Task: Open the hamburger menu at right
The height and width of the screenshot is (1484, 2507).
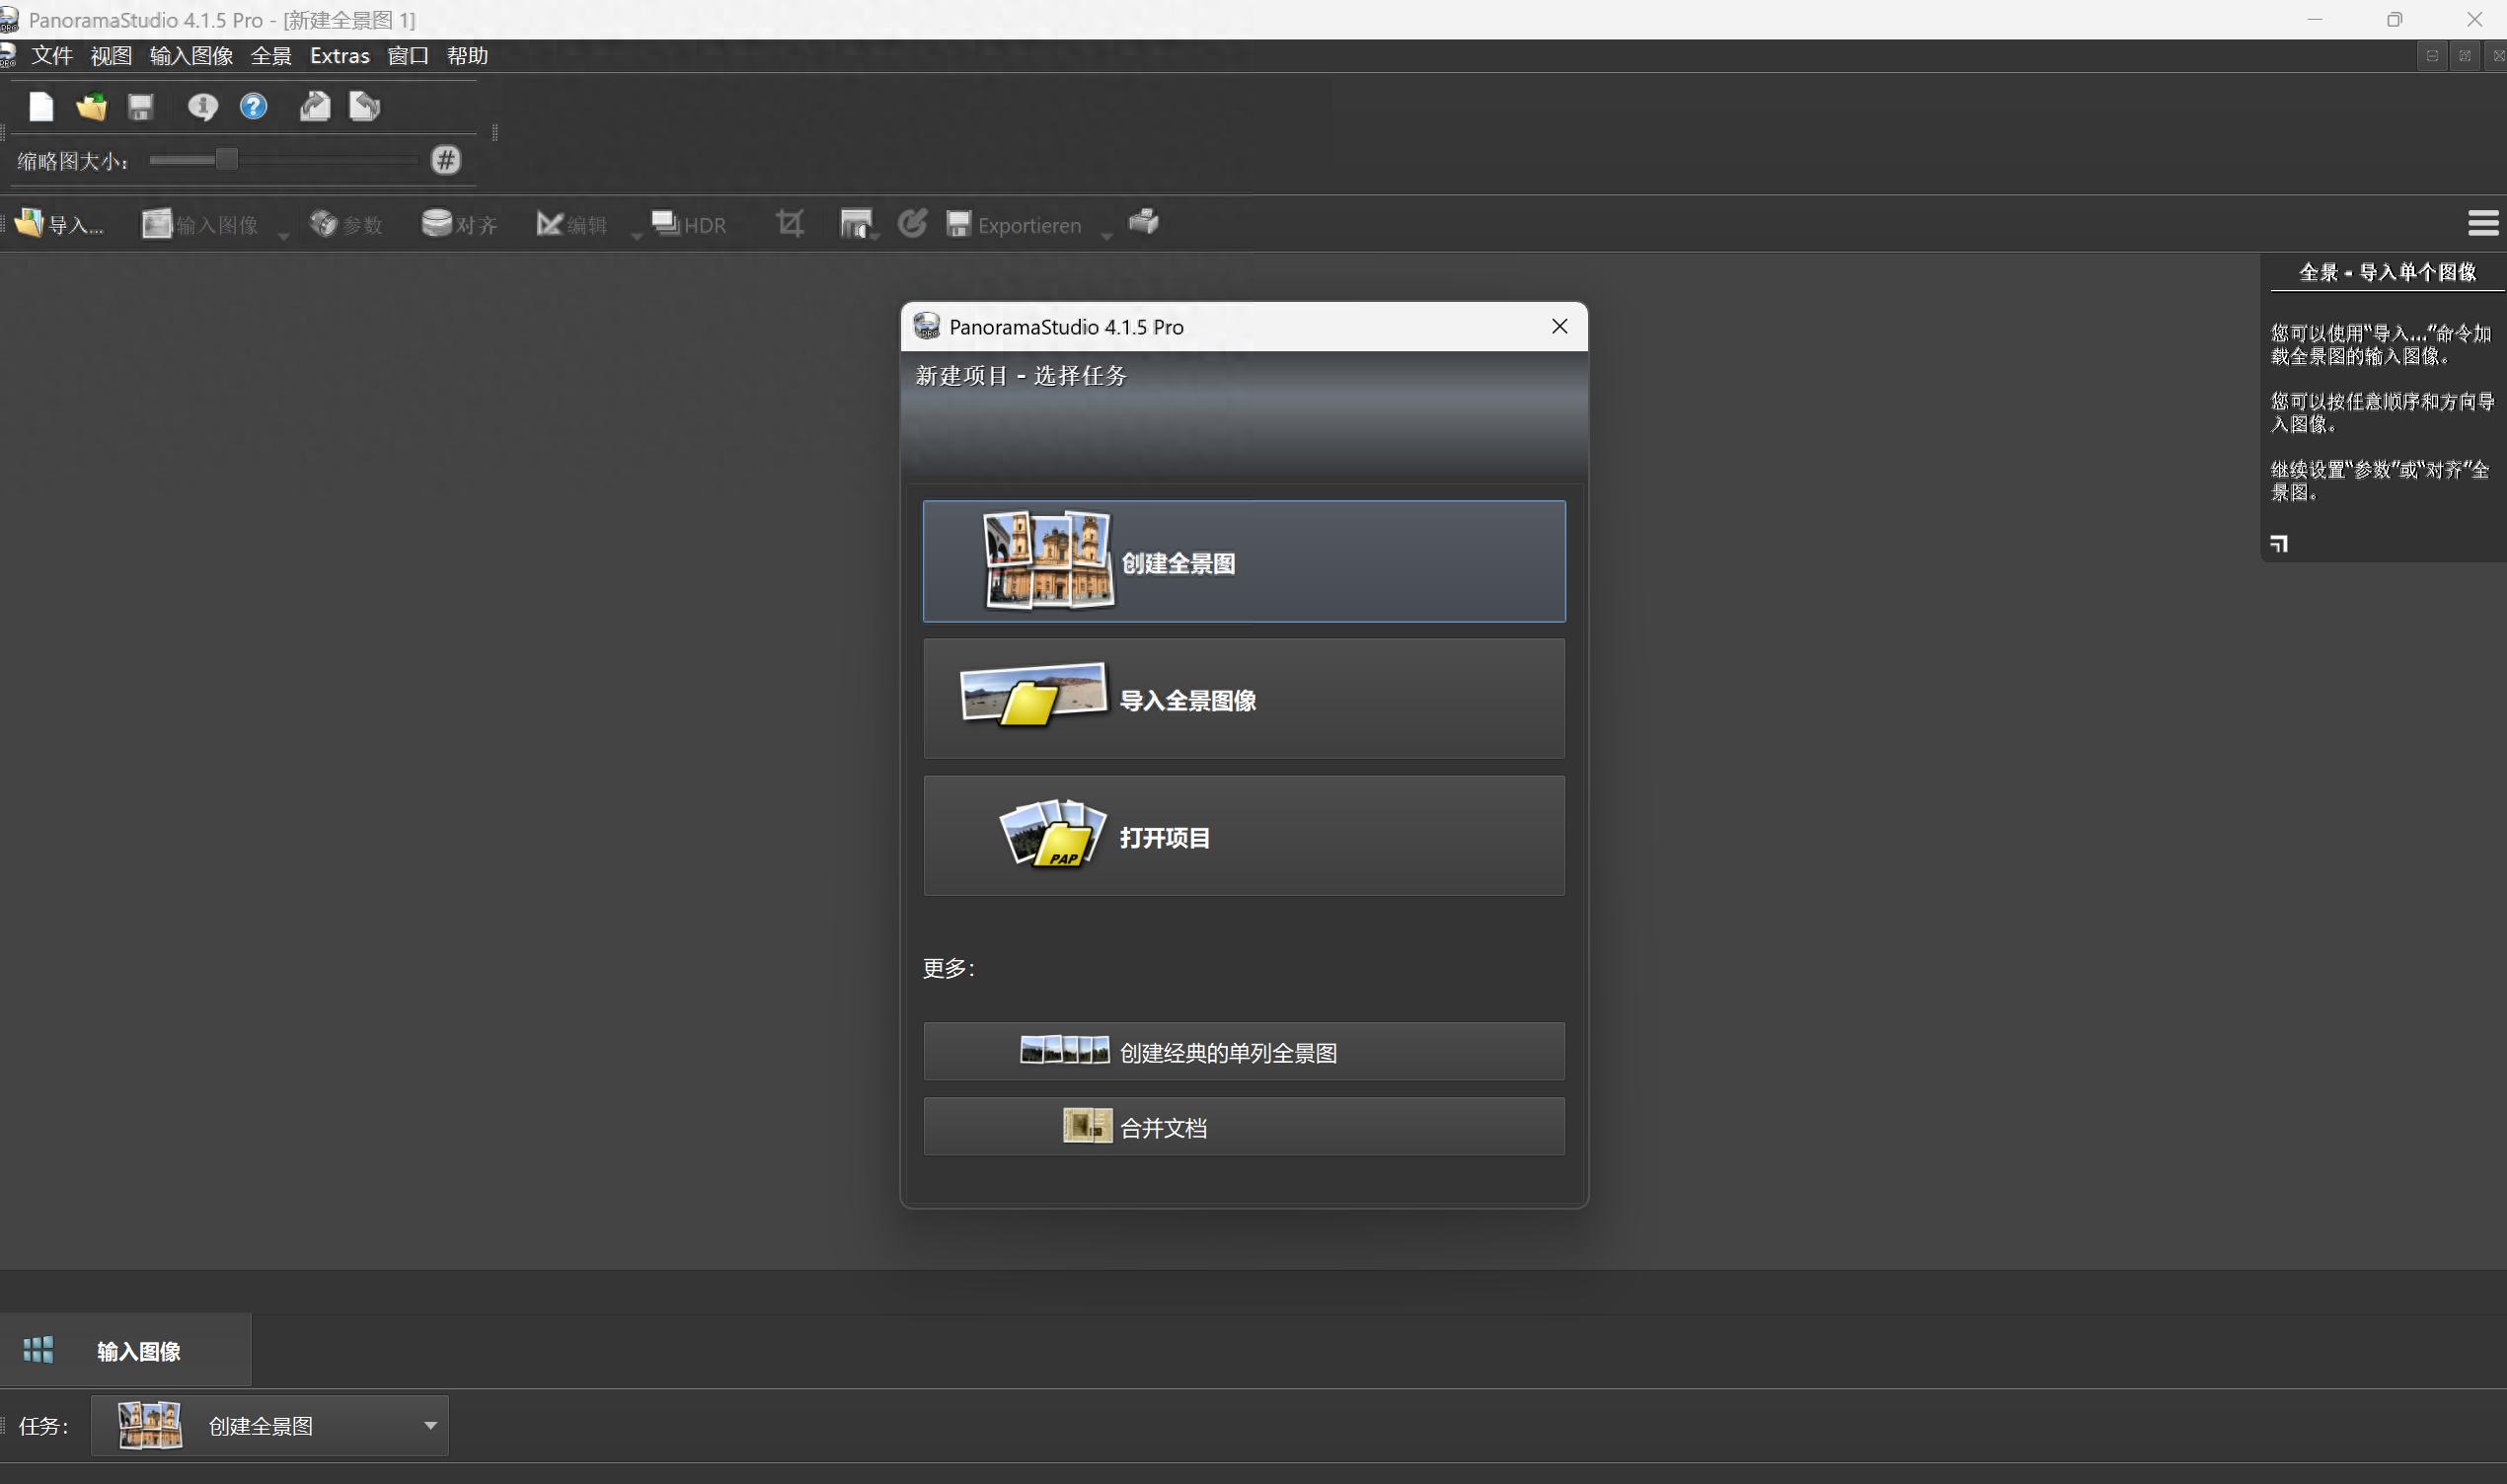Action: 2482,223
